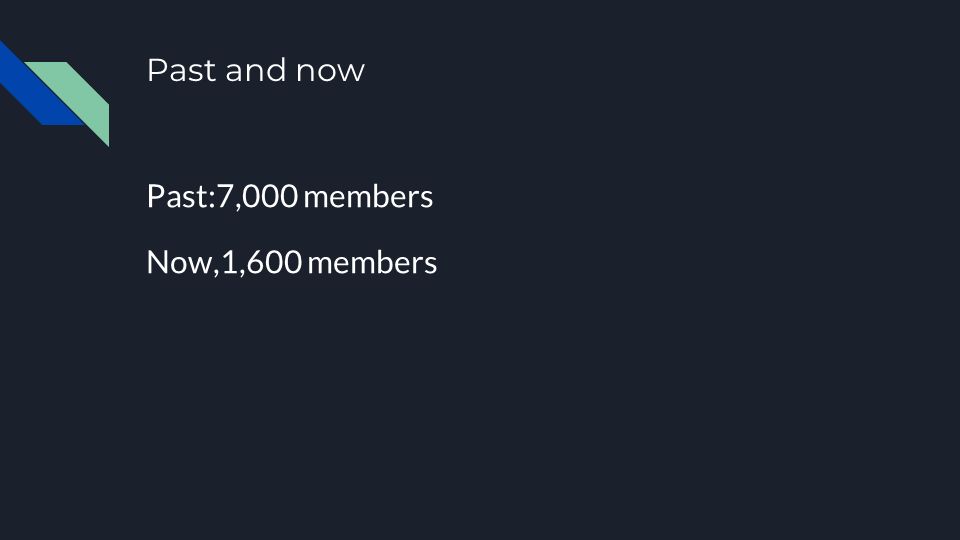960x540 pixels.
Task: Click the number '7,000' in body text
Action: [x=257, y=197]
